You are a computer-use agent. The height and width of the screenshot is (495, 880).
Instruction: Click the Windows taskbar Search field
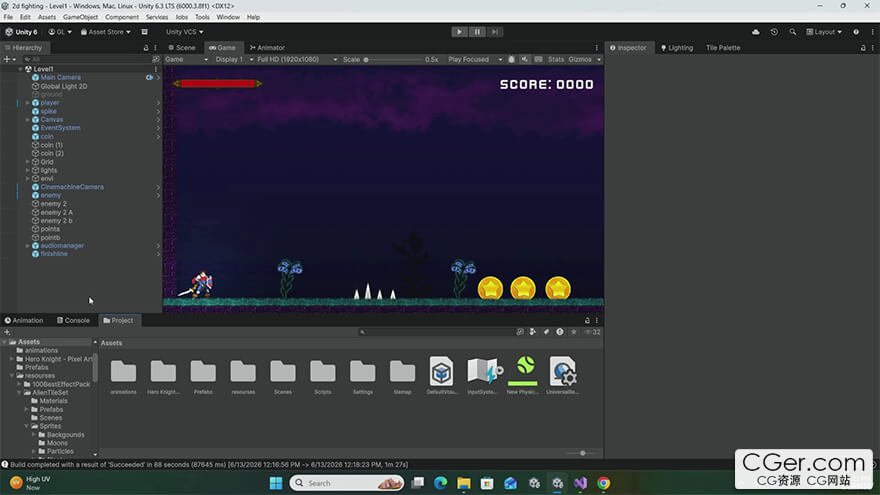point(347,483)
